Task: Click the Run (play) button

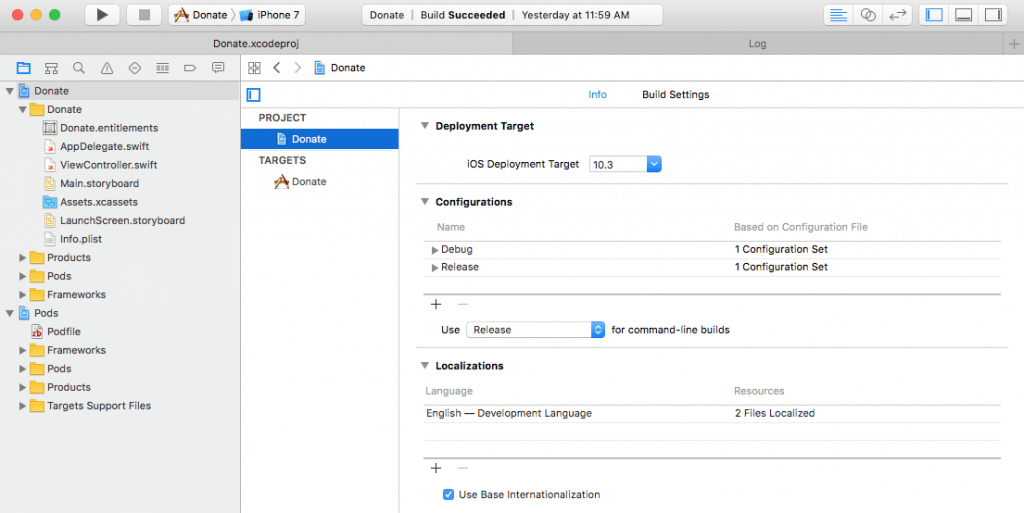Action: coord(102,15)
